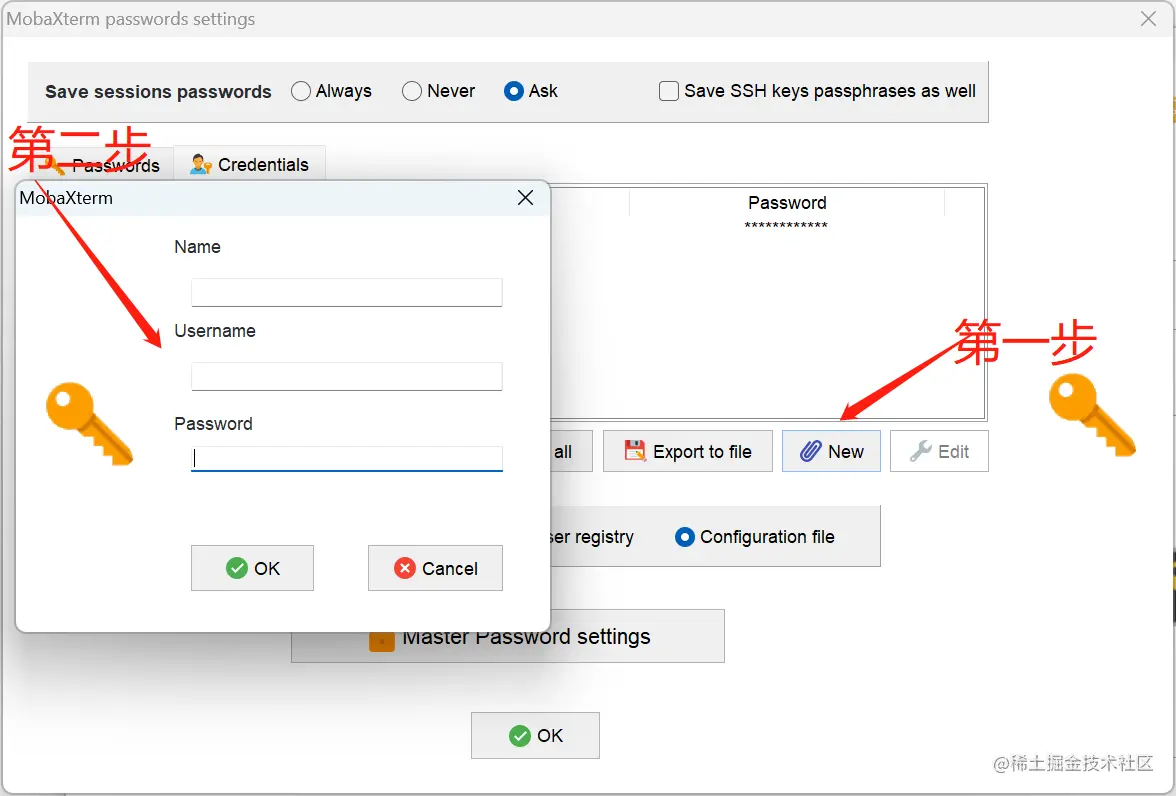
Task: Click the red X icon on Cancel
Action: coord(405,568)
